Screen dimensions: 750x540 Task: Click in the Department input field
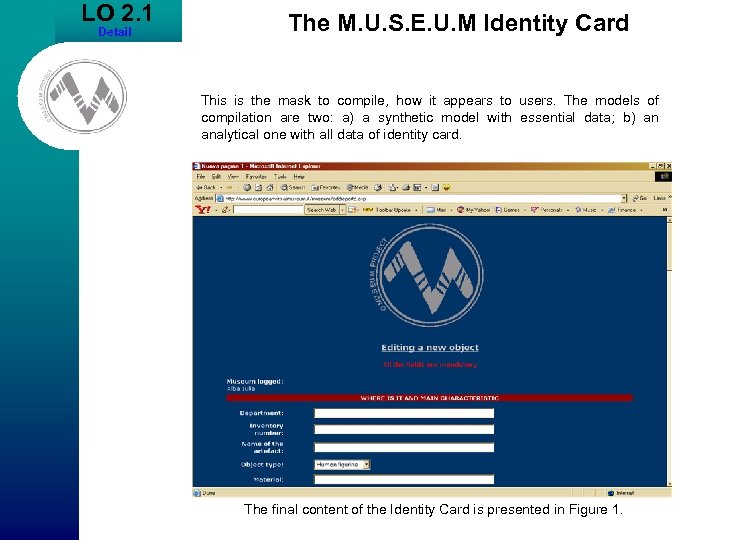(x=404, y=413)
